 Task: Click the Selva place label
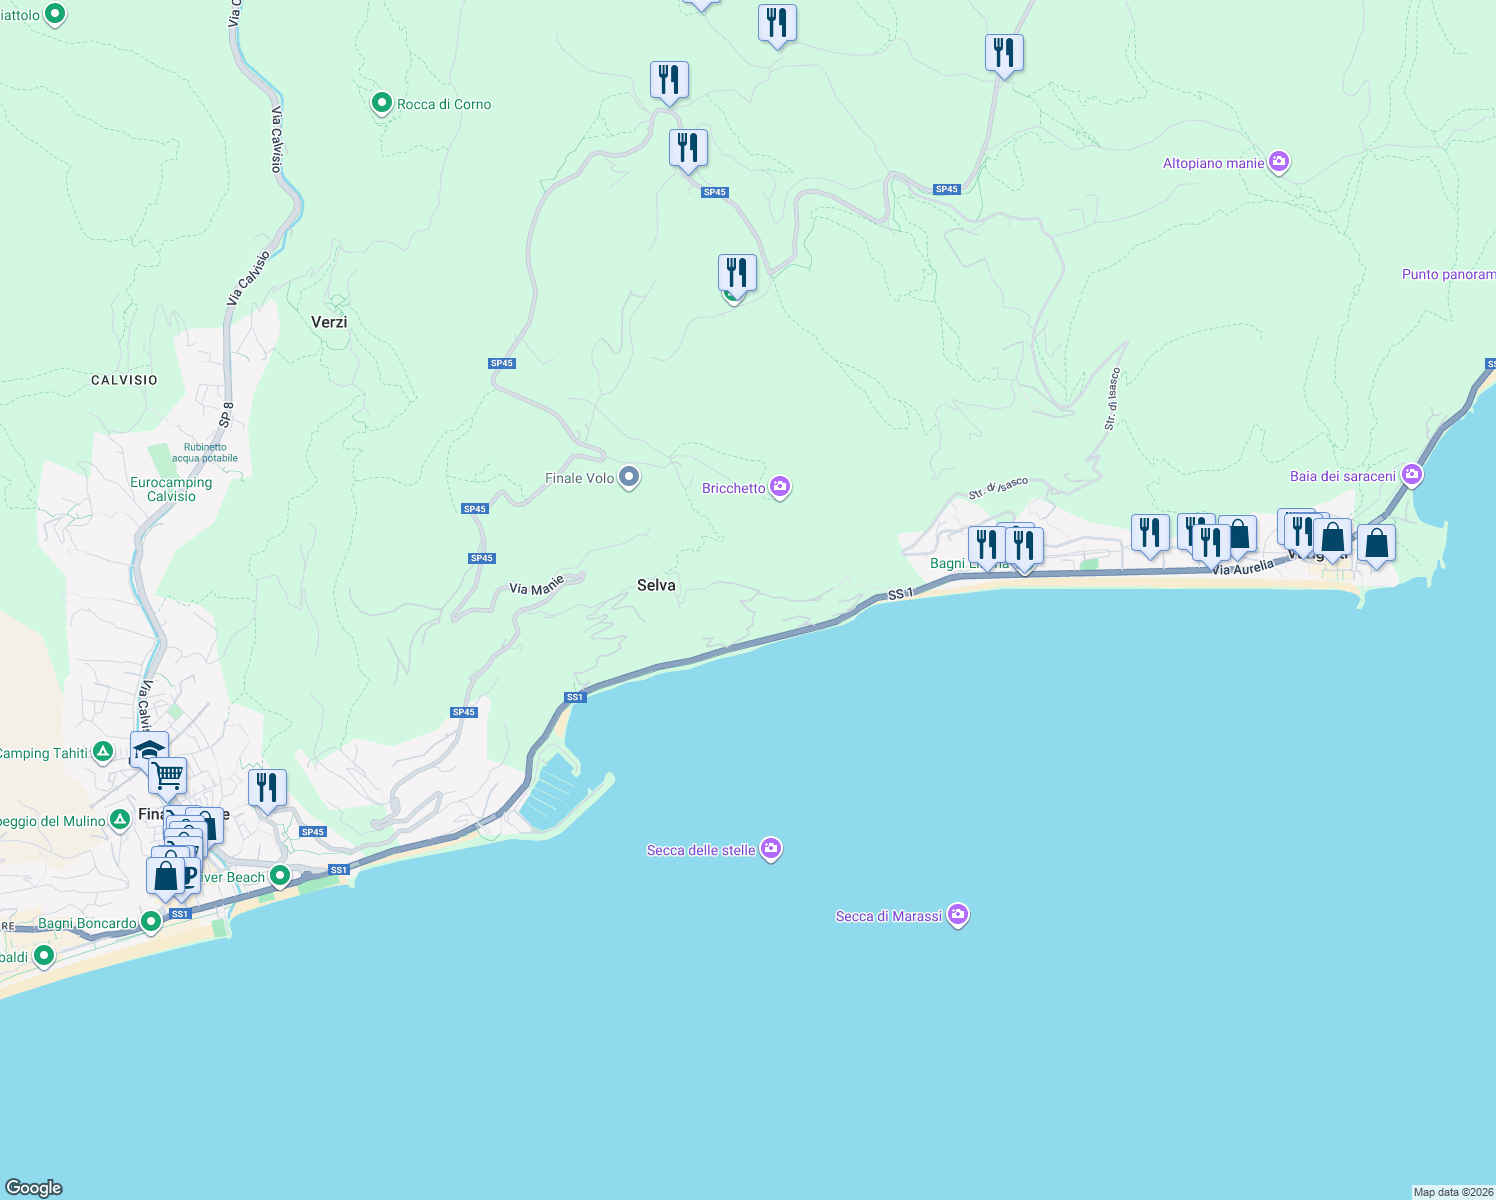656,584
